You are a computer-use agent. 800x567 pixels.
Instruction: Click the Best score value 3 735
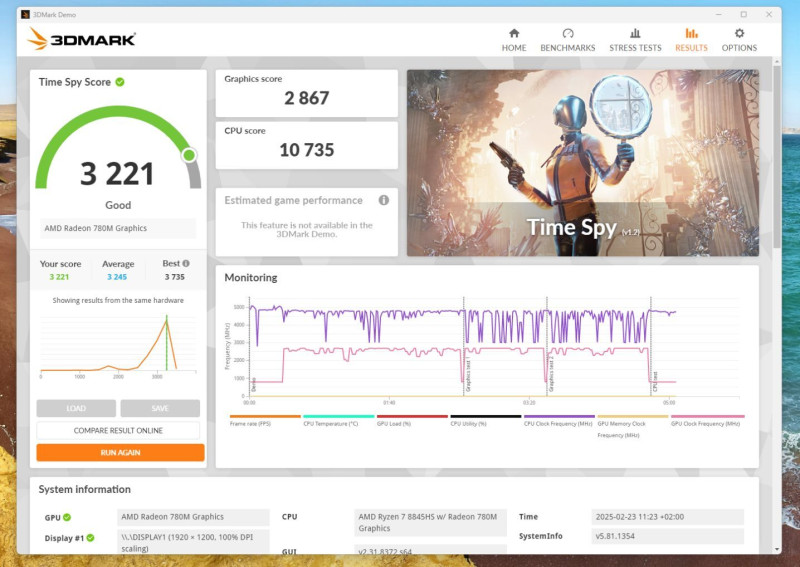coord(174,277)
